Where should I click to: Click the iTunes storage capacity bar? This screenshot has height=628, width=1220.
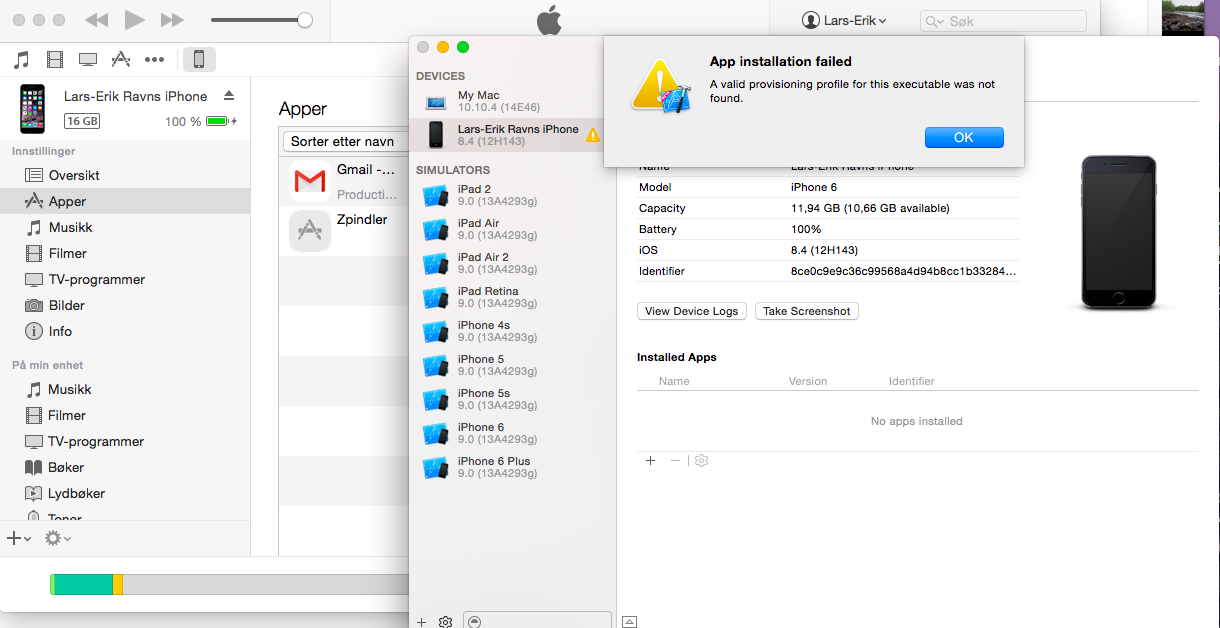229,584
